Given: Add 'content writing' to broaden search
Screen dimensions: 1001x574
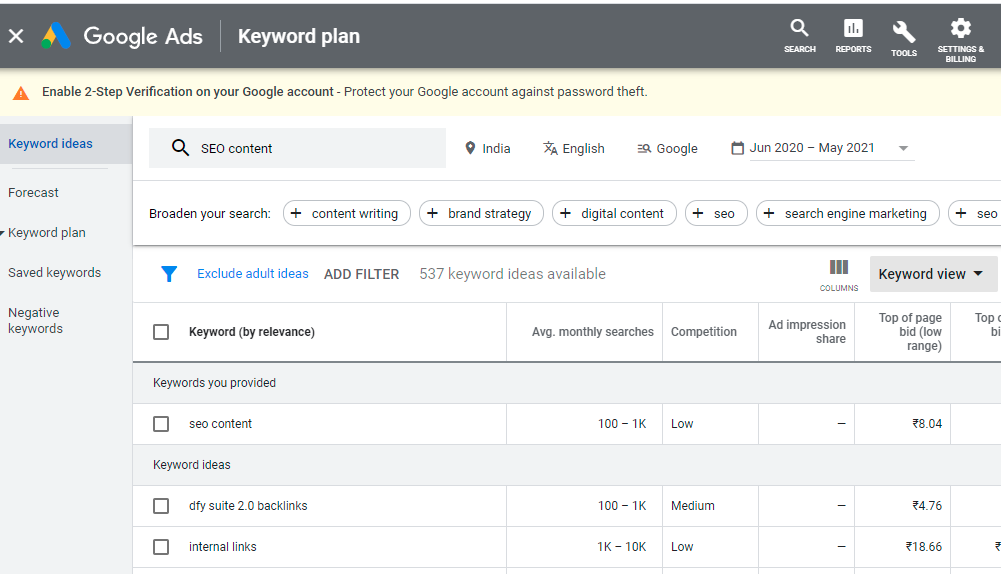Looking at the screenshot, I should (347, 213).
